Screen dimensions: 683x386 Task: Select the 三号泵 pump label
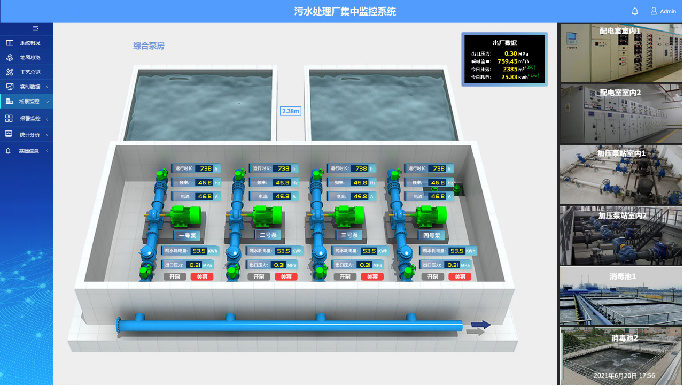click(348, 235)
